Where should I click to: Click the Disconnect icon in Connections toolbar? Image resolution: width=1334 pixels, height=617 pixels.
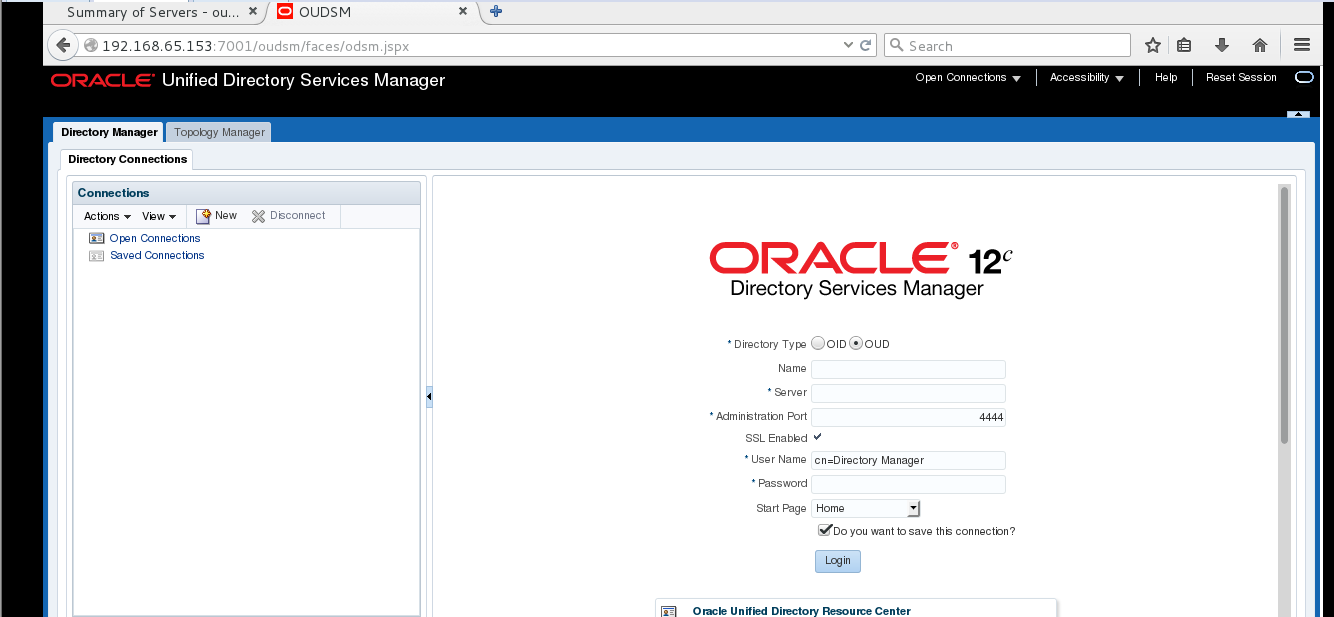click(x=258, y=215)
